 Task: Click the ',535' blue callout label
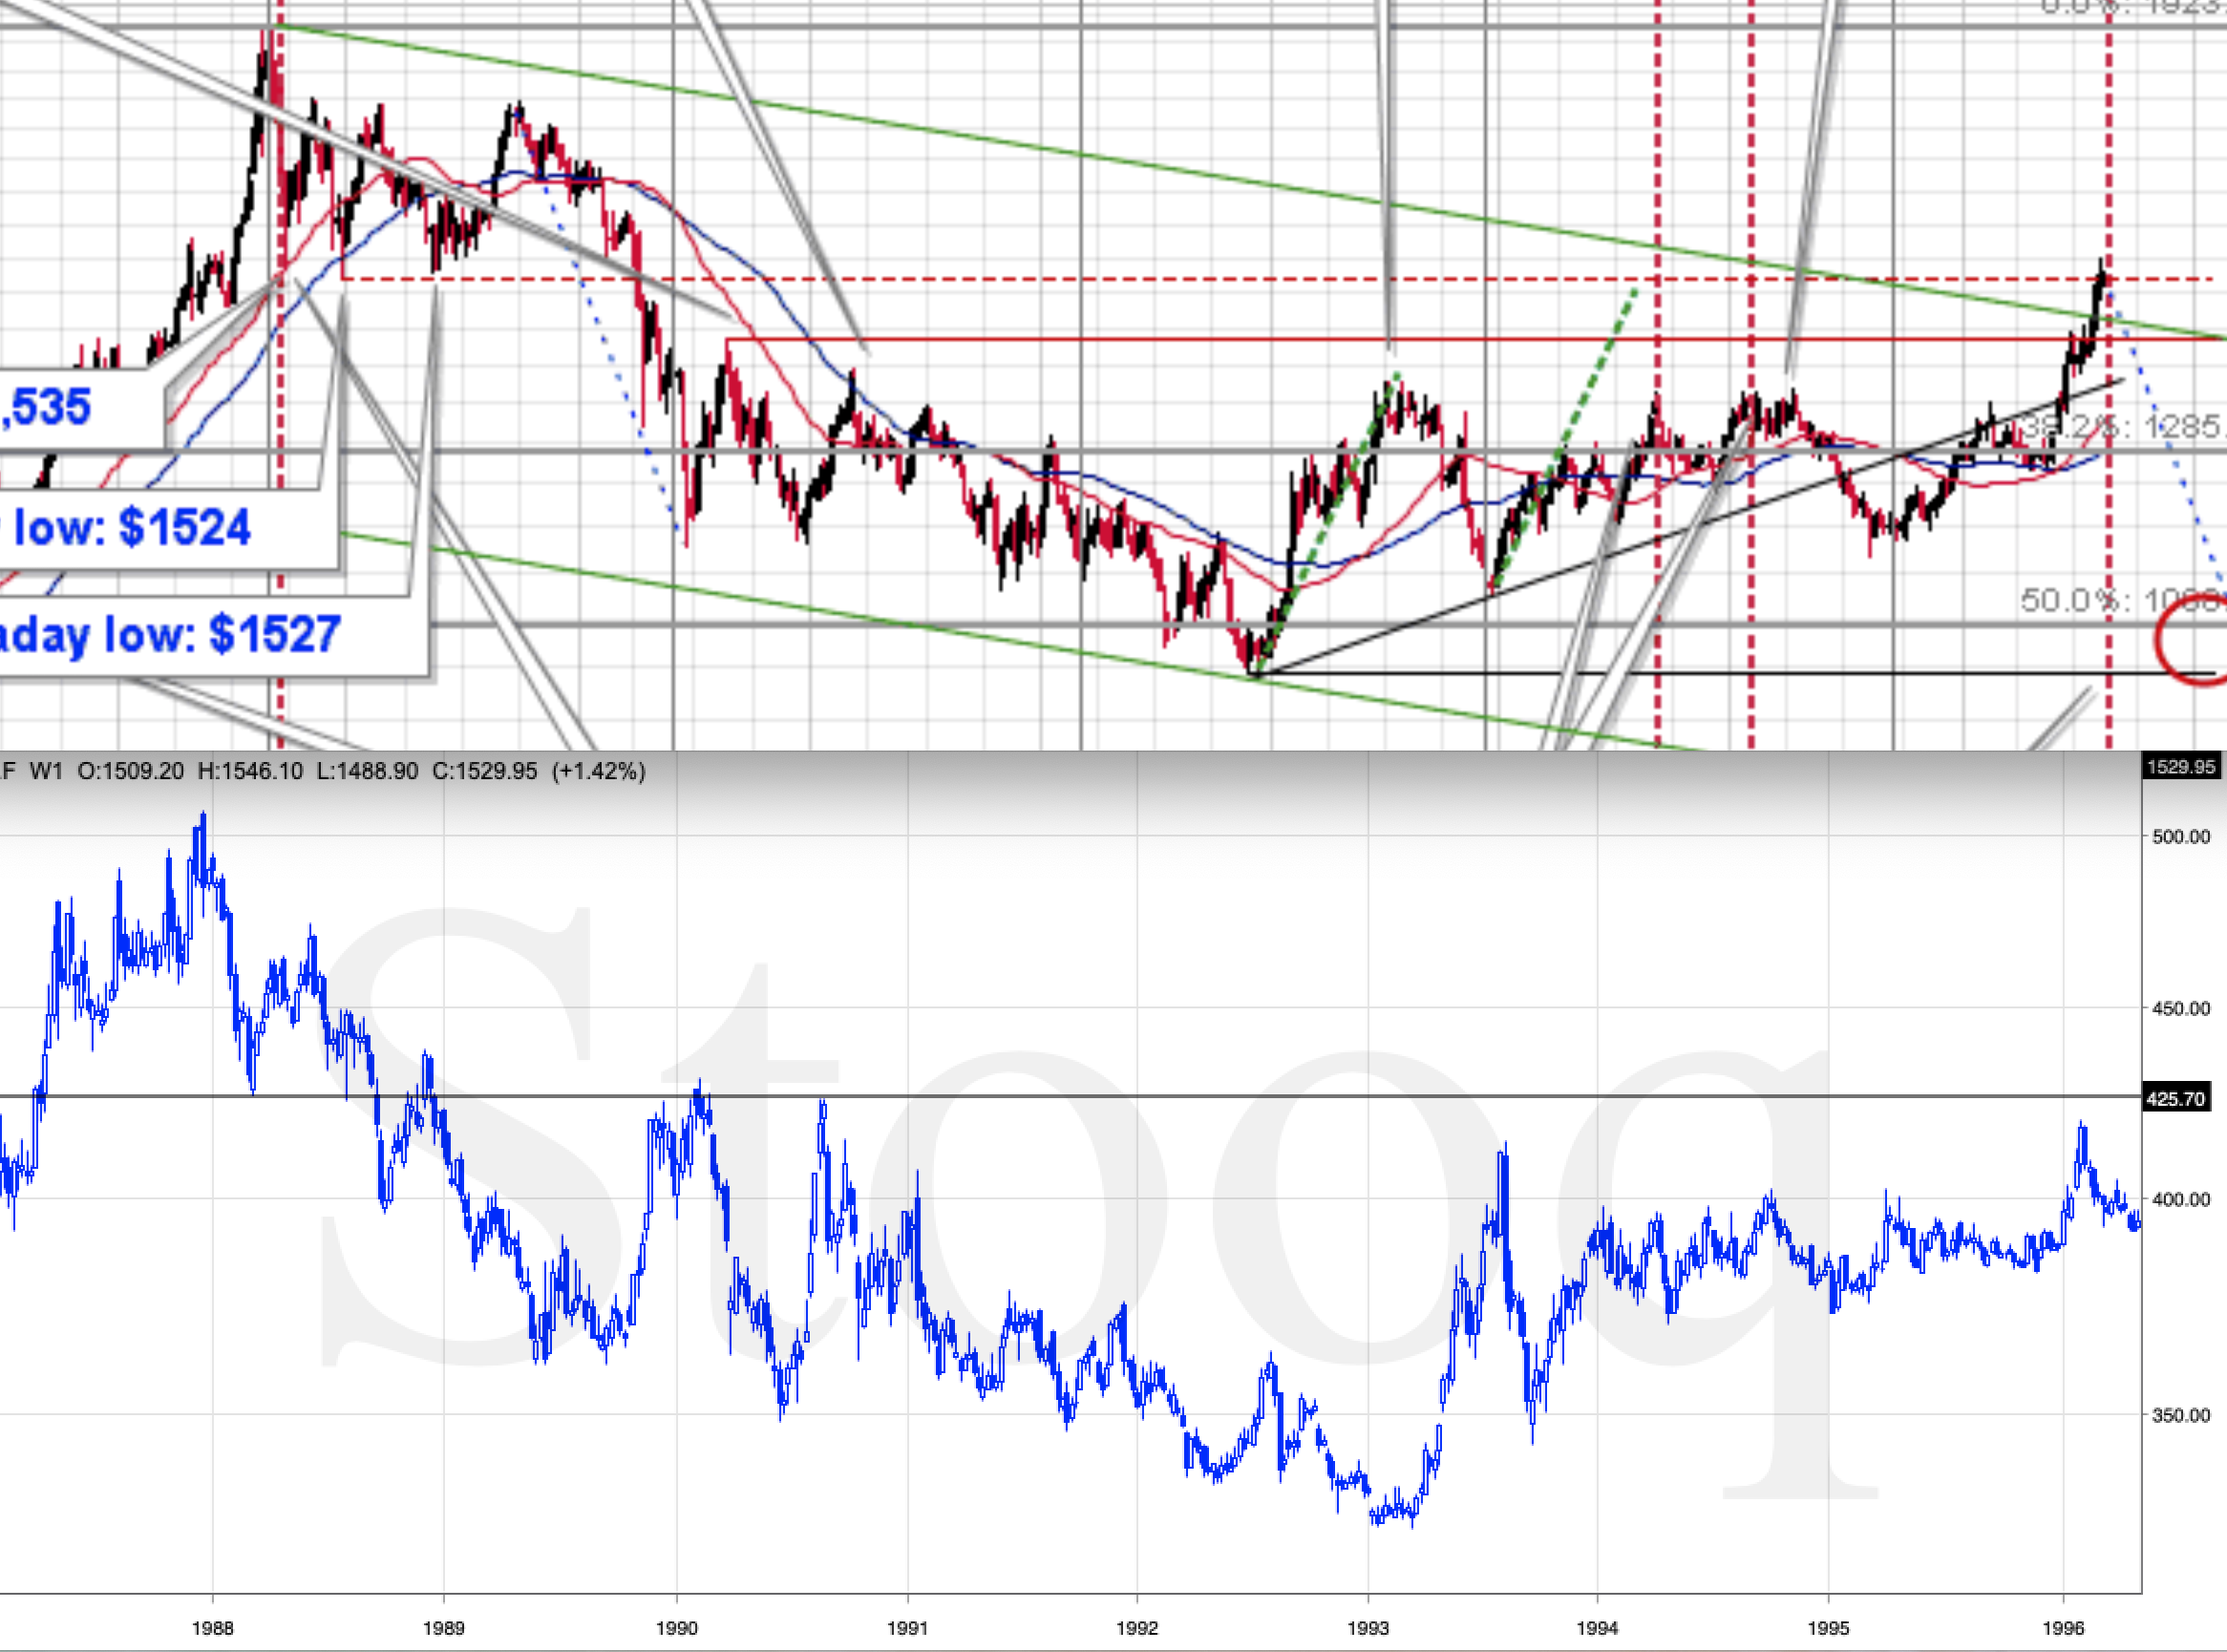[48, 407]
